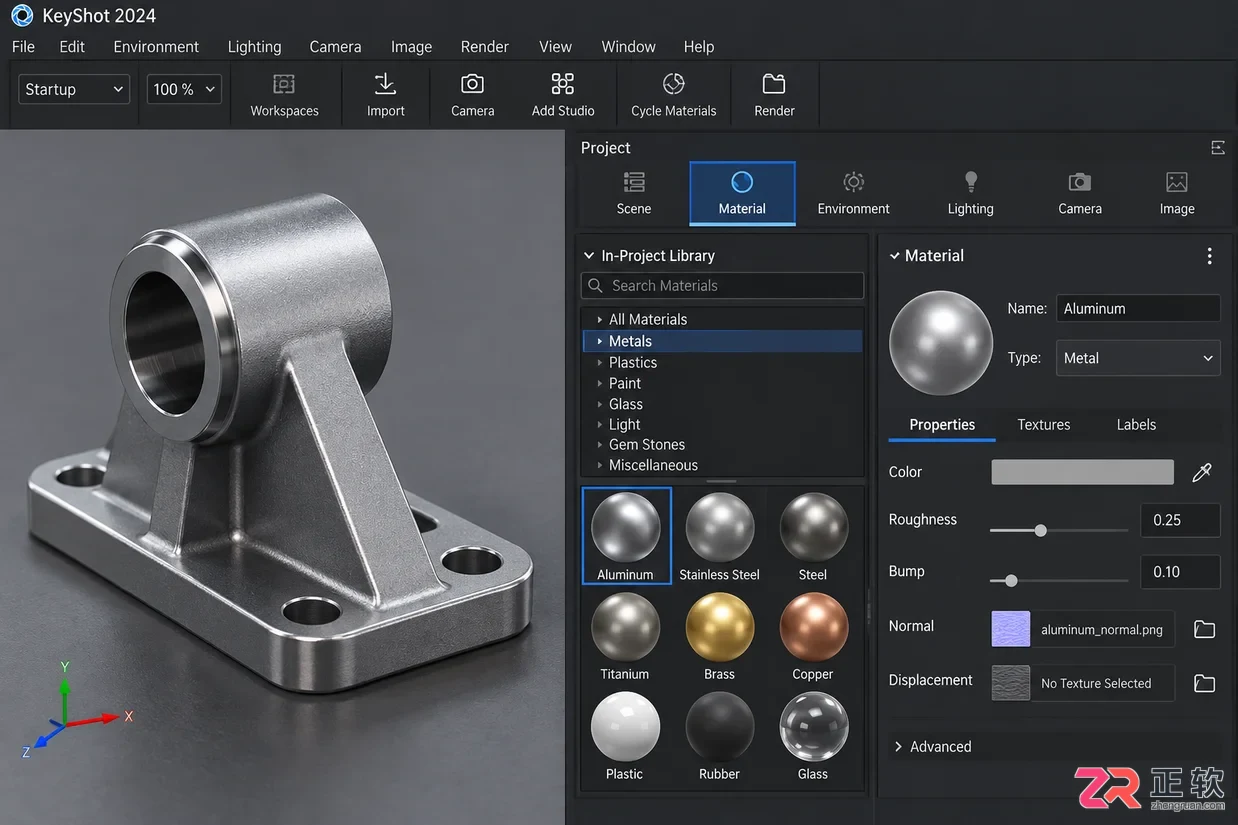The image size is (1238, 825).
Task: Select the Glass material thumbnail
Action: [813, 727]
